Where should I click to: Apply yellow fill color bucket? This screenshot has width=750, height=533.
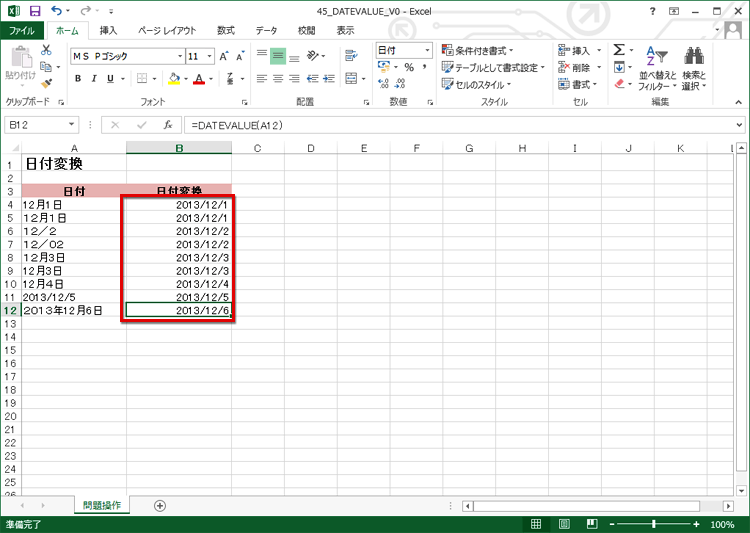coord(174,78)
